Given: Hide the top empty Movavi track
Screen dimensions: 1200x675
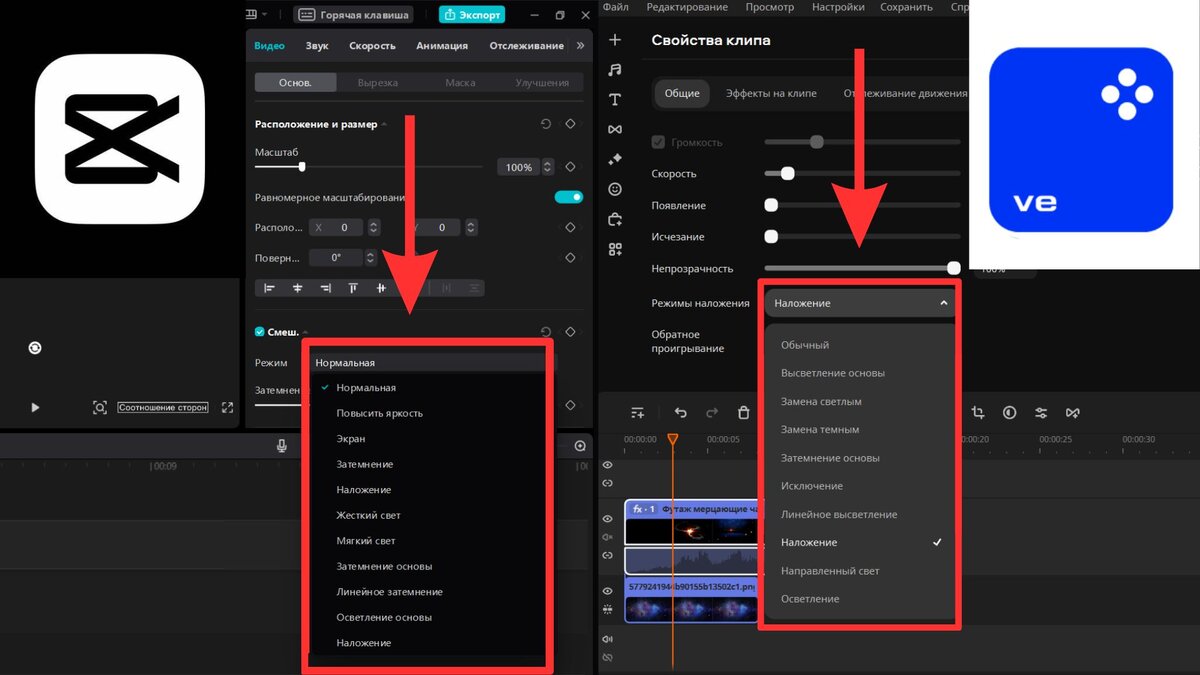Looking at the screenshot, I should point(607,465).
